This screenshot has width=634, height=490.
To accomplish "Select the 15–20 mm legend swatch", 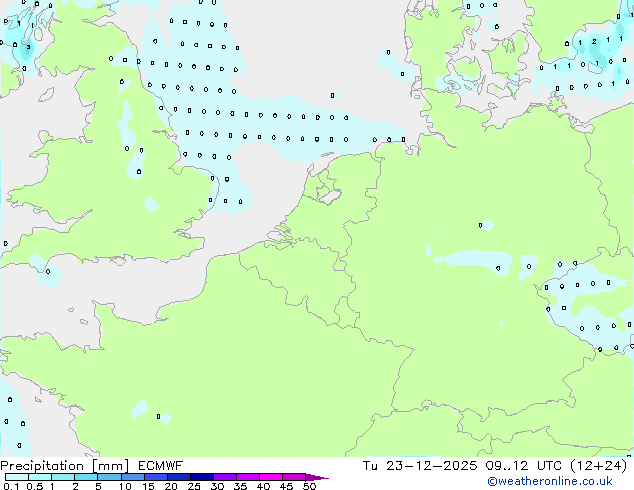I will (156, 477).
